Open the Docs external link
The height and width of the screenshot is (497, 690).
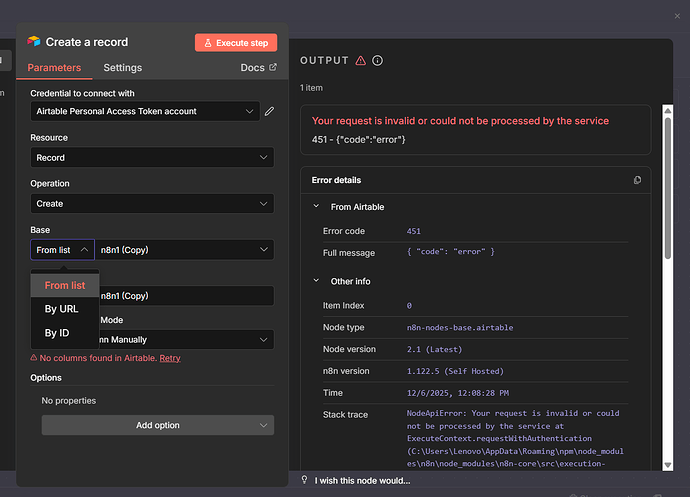[x=258, y=68]
